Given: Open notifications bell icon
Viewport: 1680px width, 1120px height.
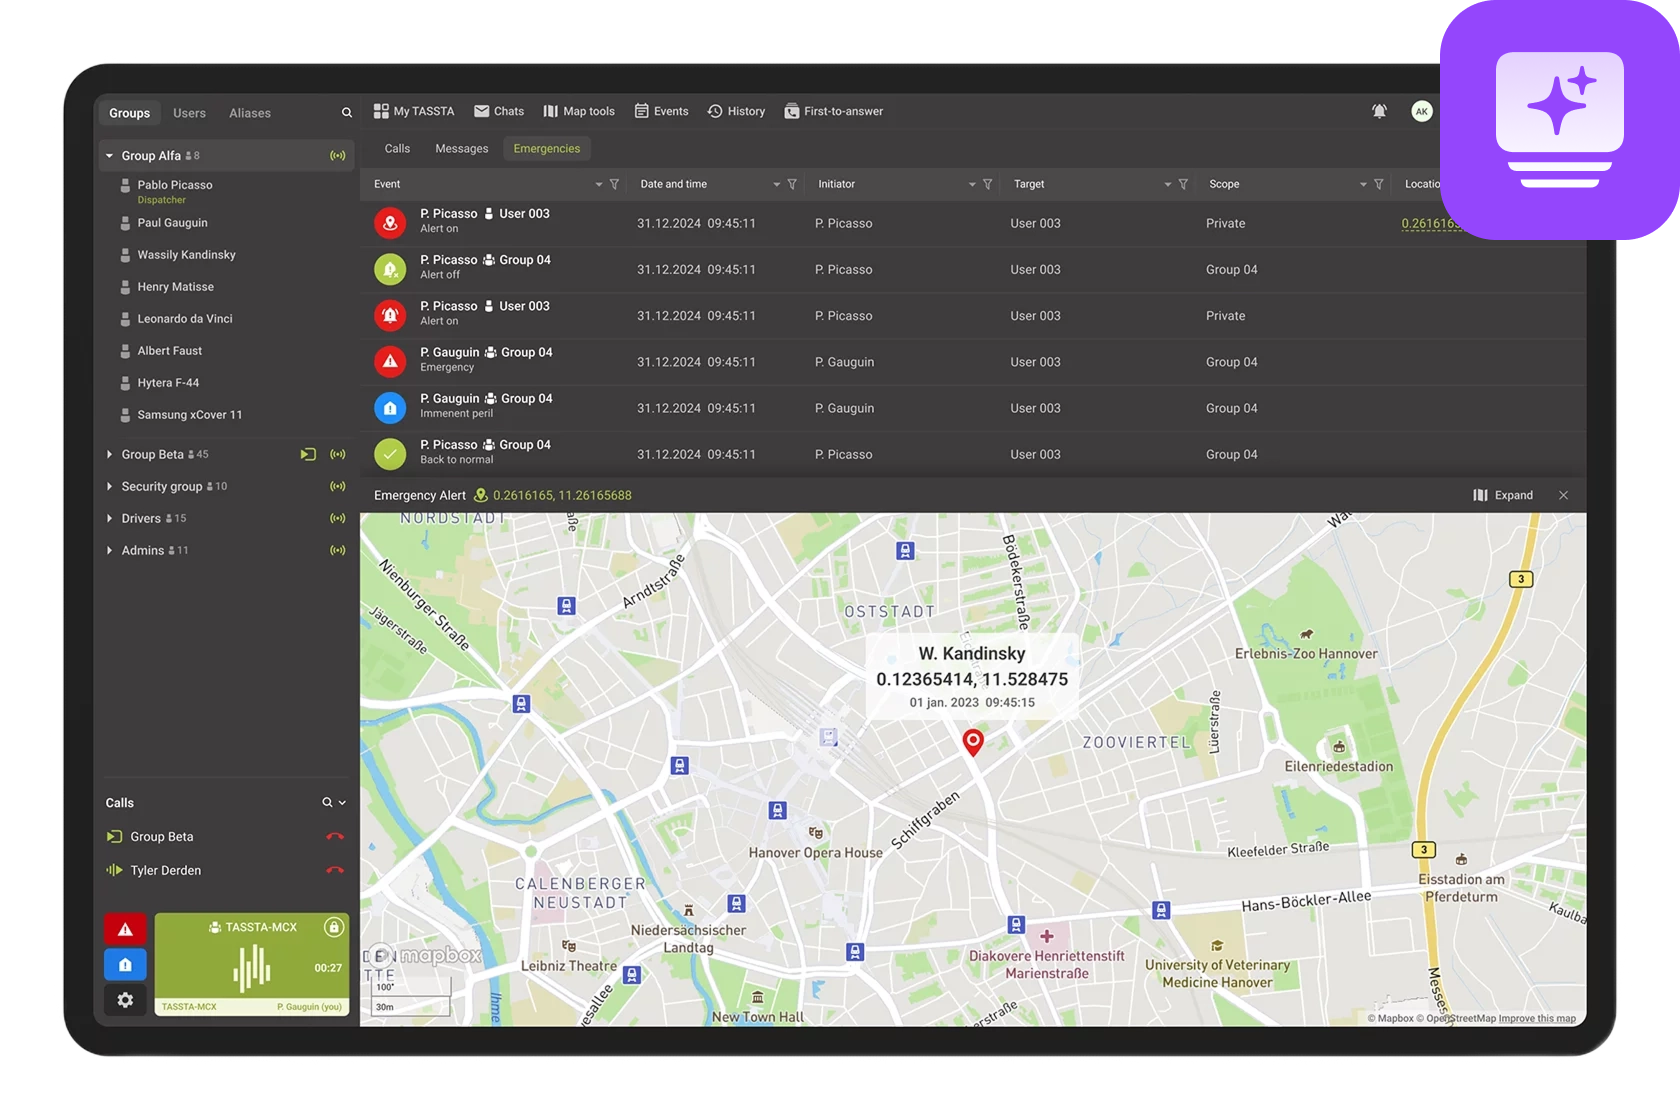Looking at the screenshot, I should (1379, 111).
